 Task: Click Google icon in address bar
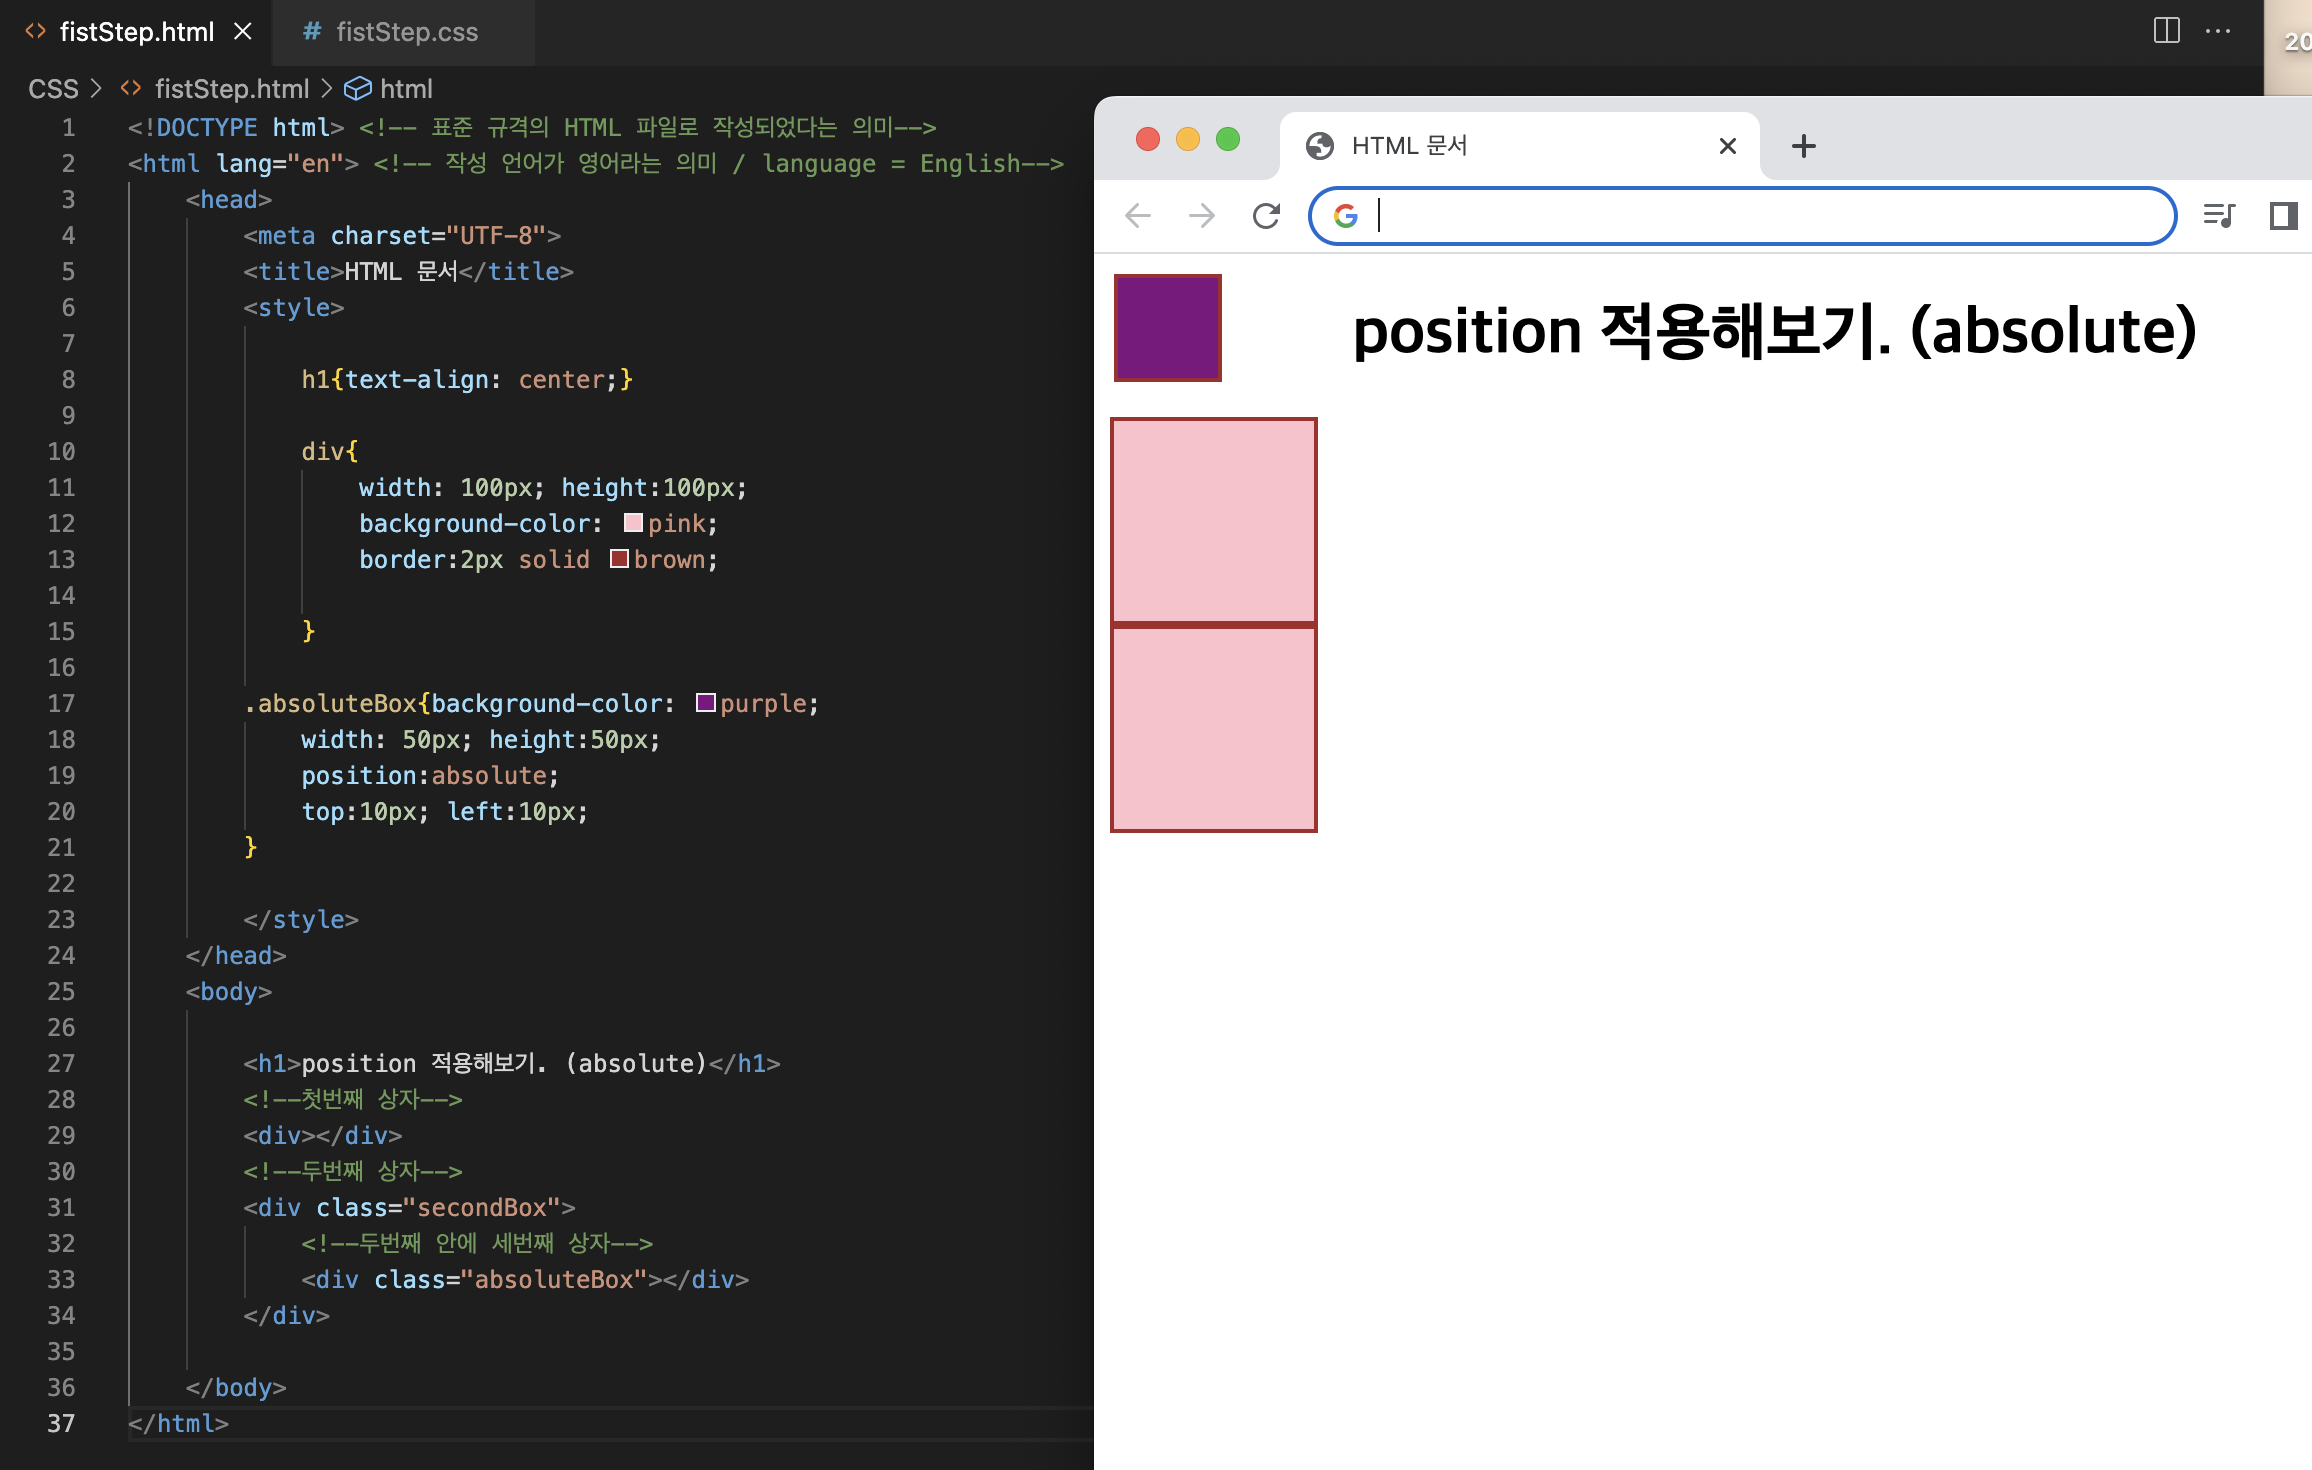1346,216
